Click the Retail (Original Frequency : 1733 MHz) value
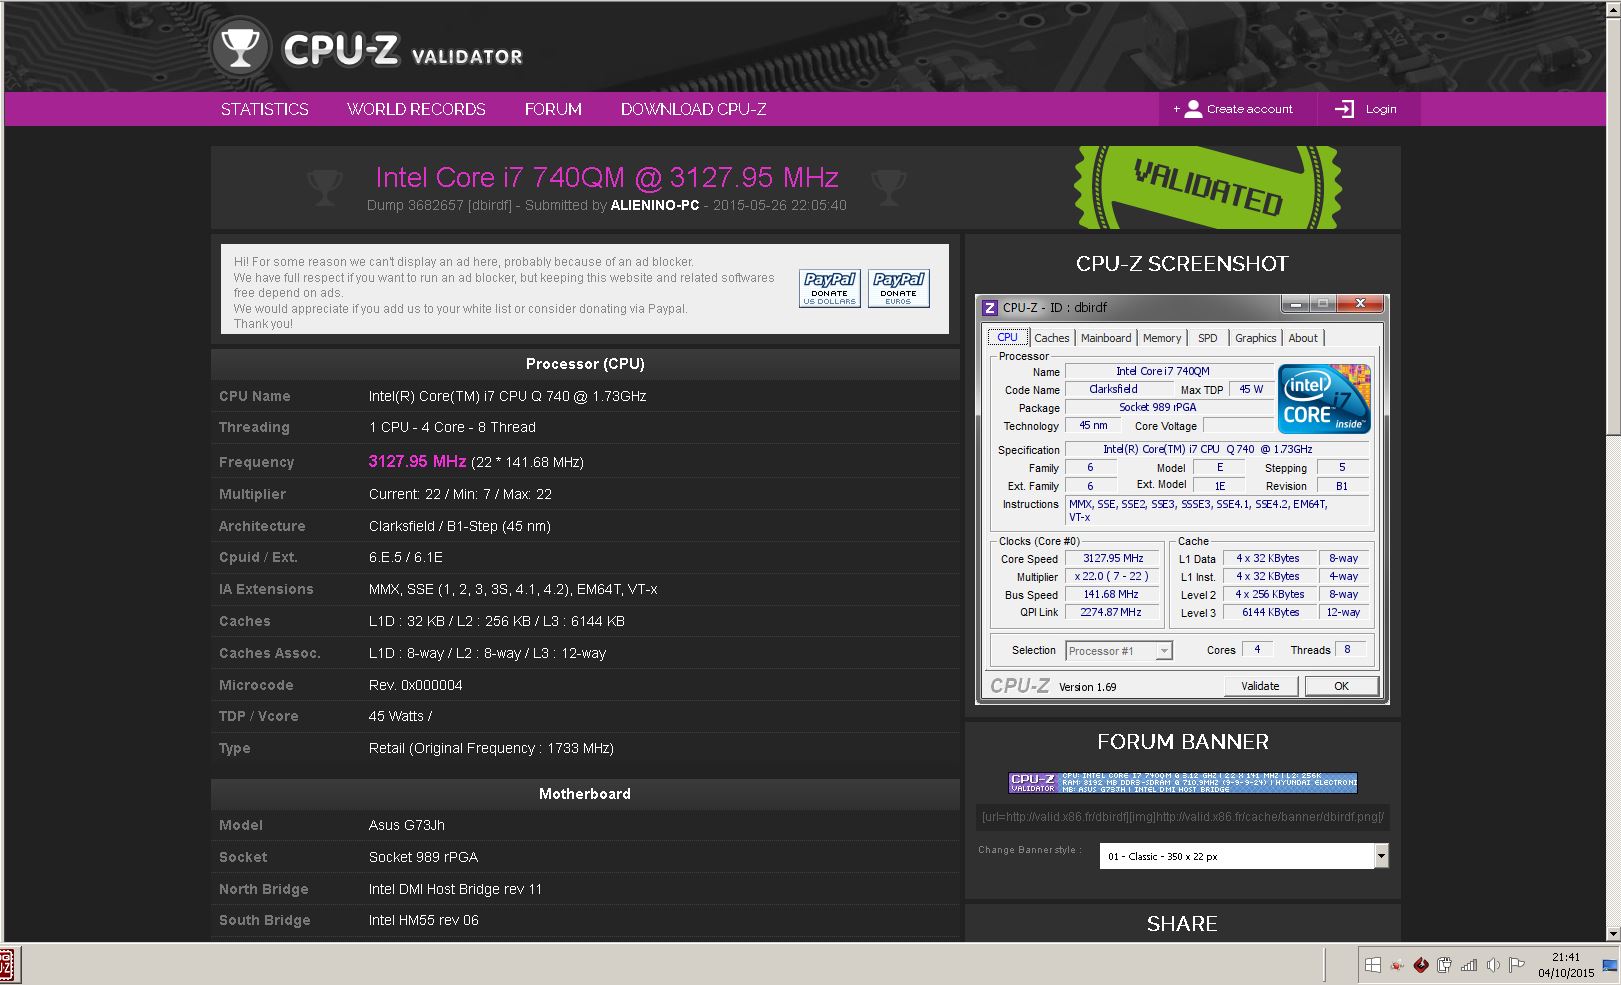The height and width of the screenshot is (985, 1621). coord(491,748)
